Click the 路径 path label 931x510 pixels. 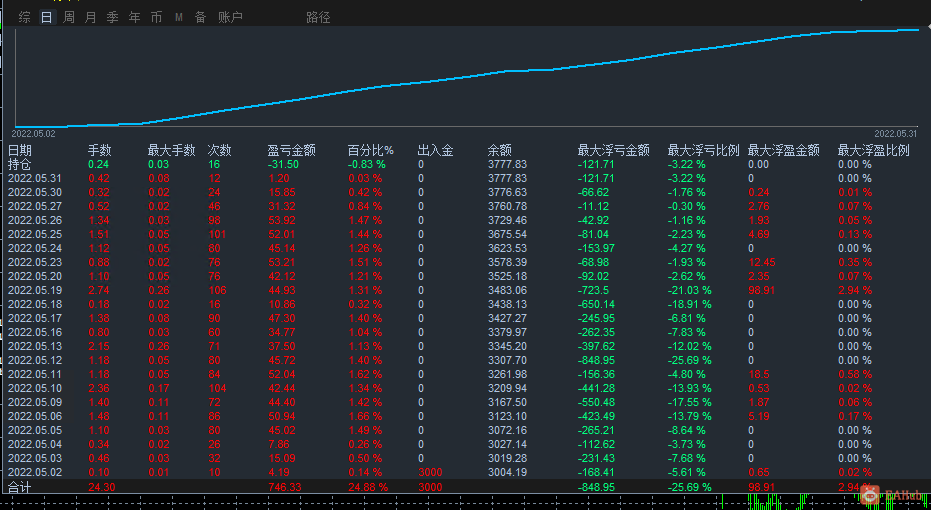(x=318, y=17)
